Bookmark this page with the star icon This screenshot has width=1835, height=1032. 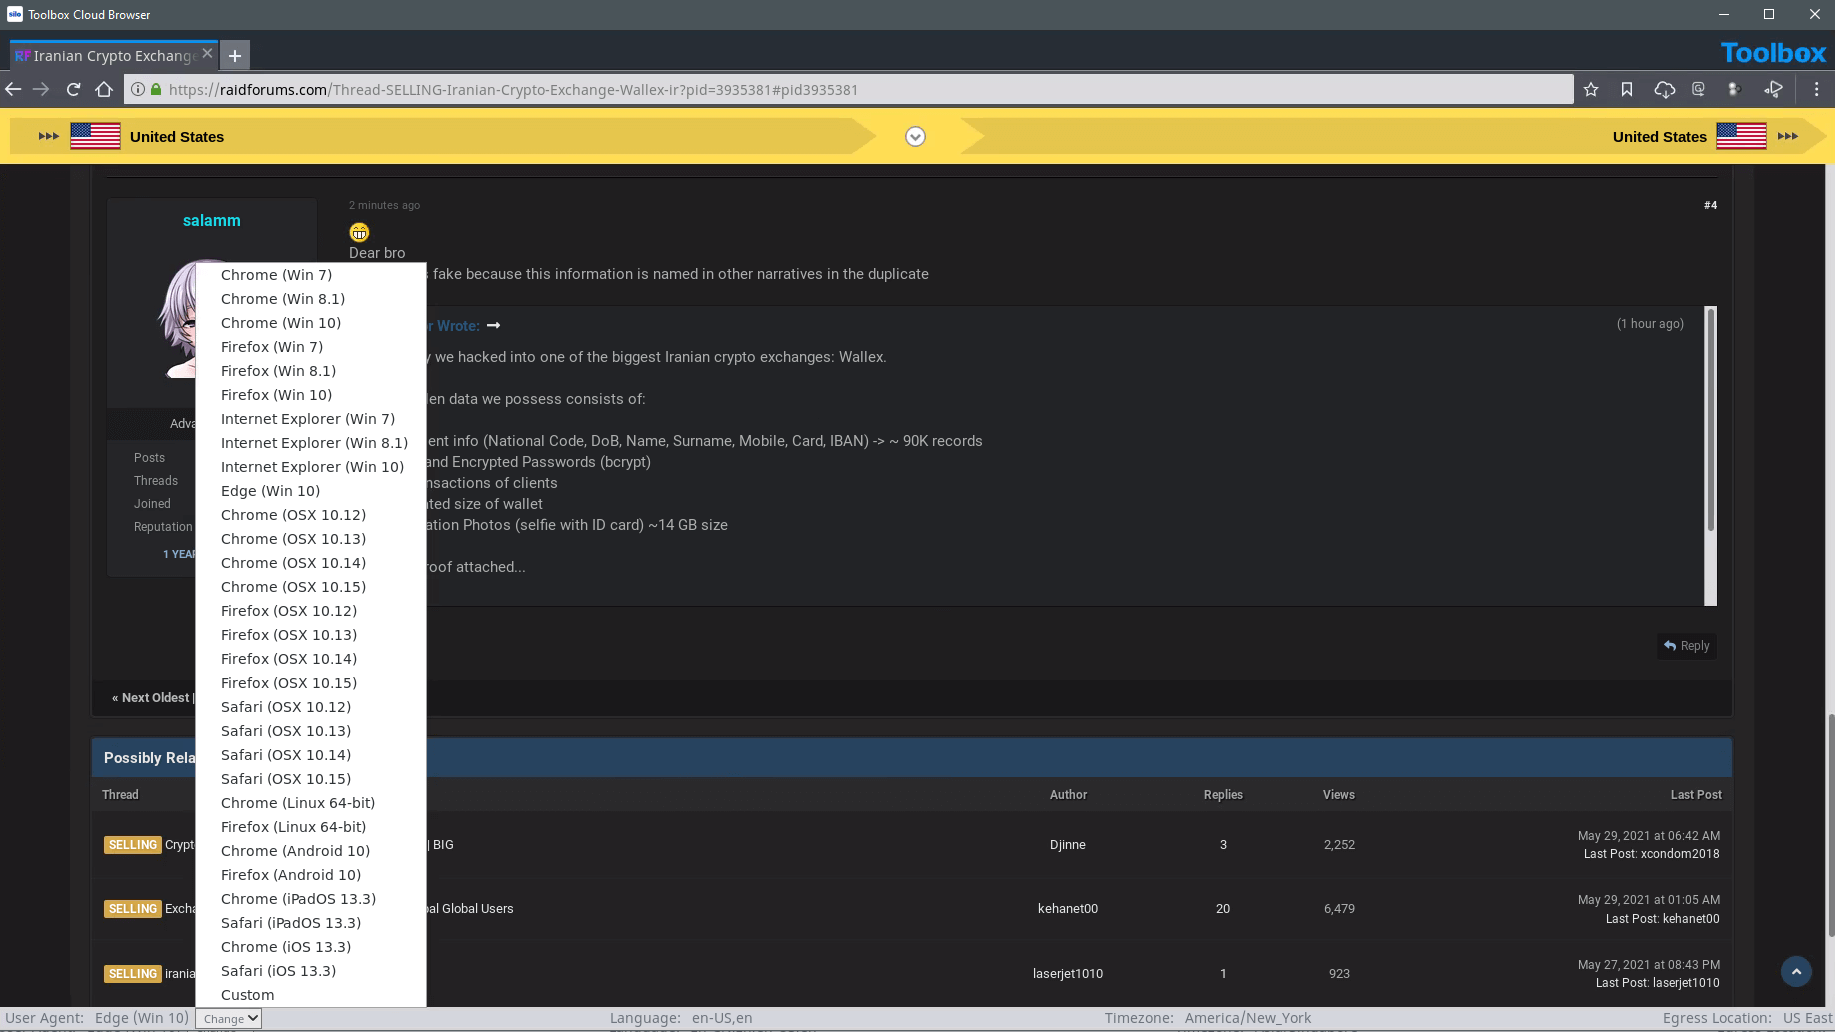pos(1591,89)
